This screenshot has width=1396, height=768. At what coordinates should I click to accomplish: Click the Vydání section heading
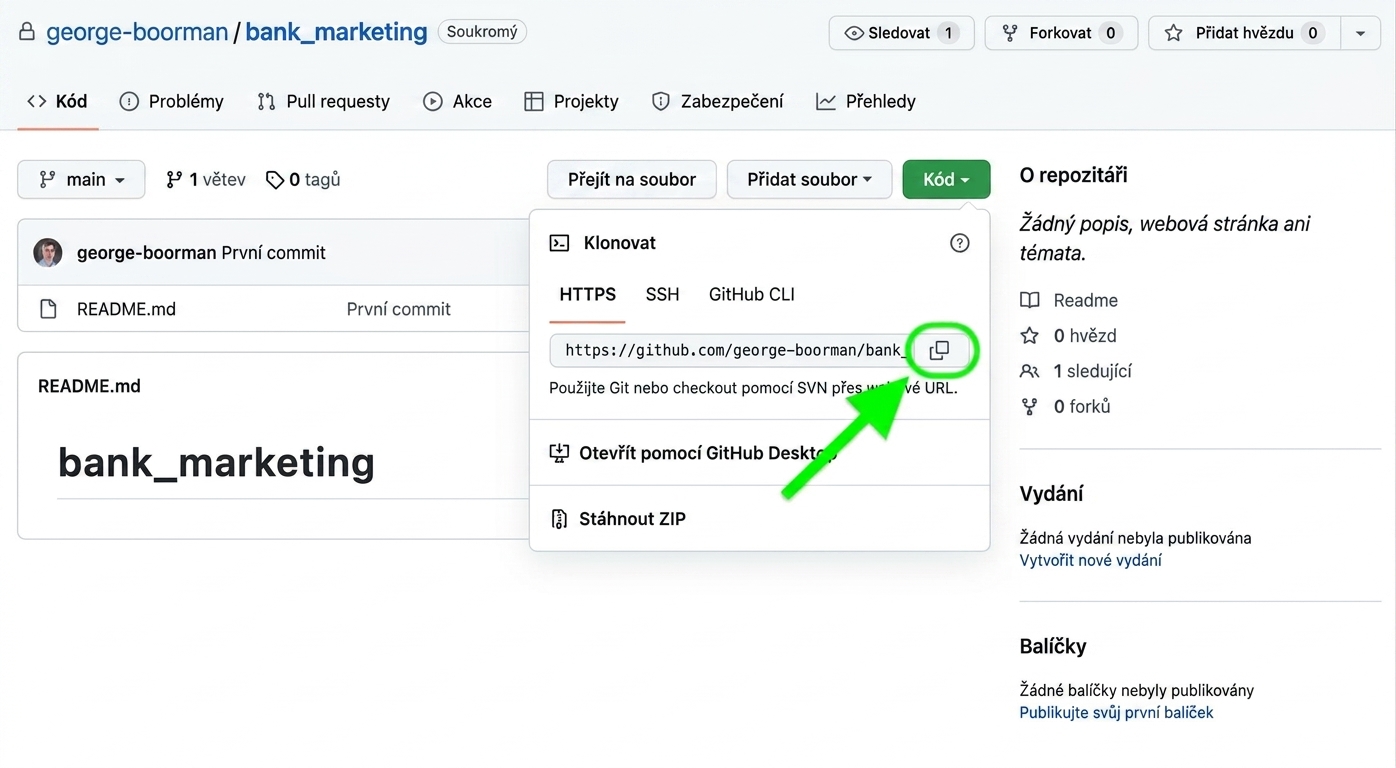click(1051, 494)
